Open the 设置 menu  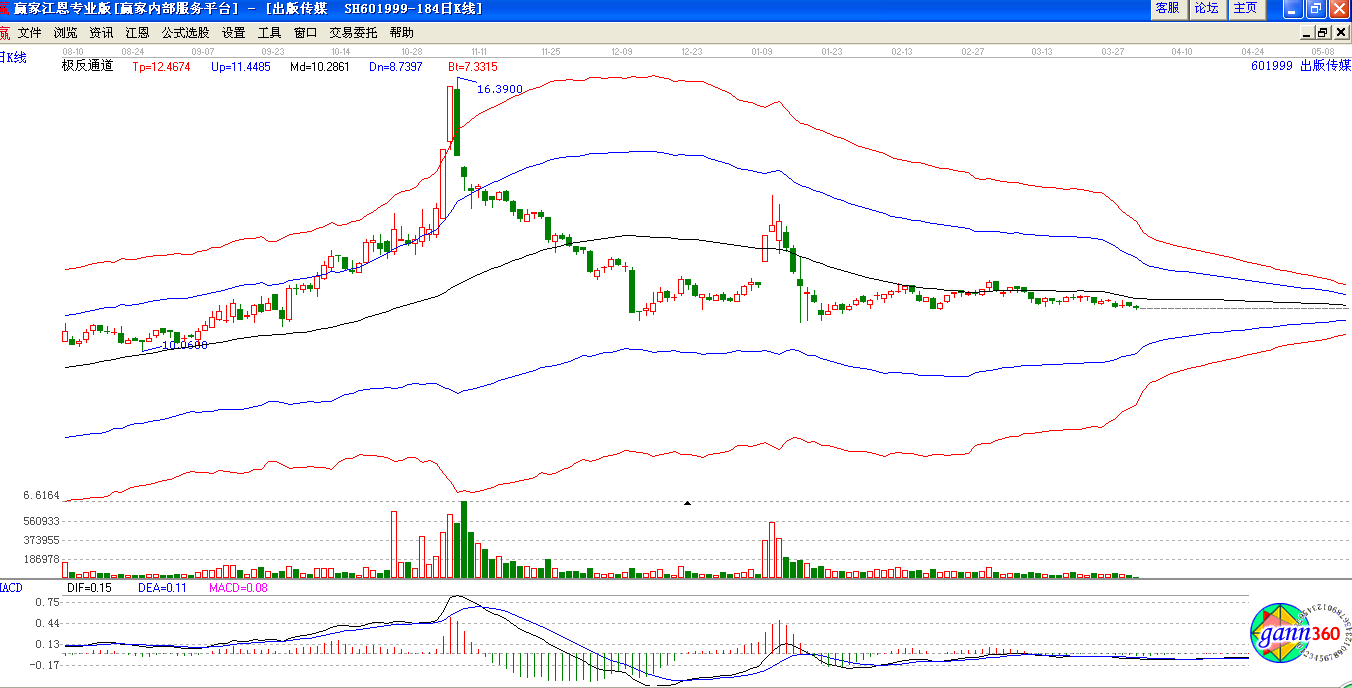click(x=233, y=33)
